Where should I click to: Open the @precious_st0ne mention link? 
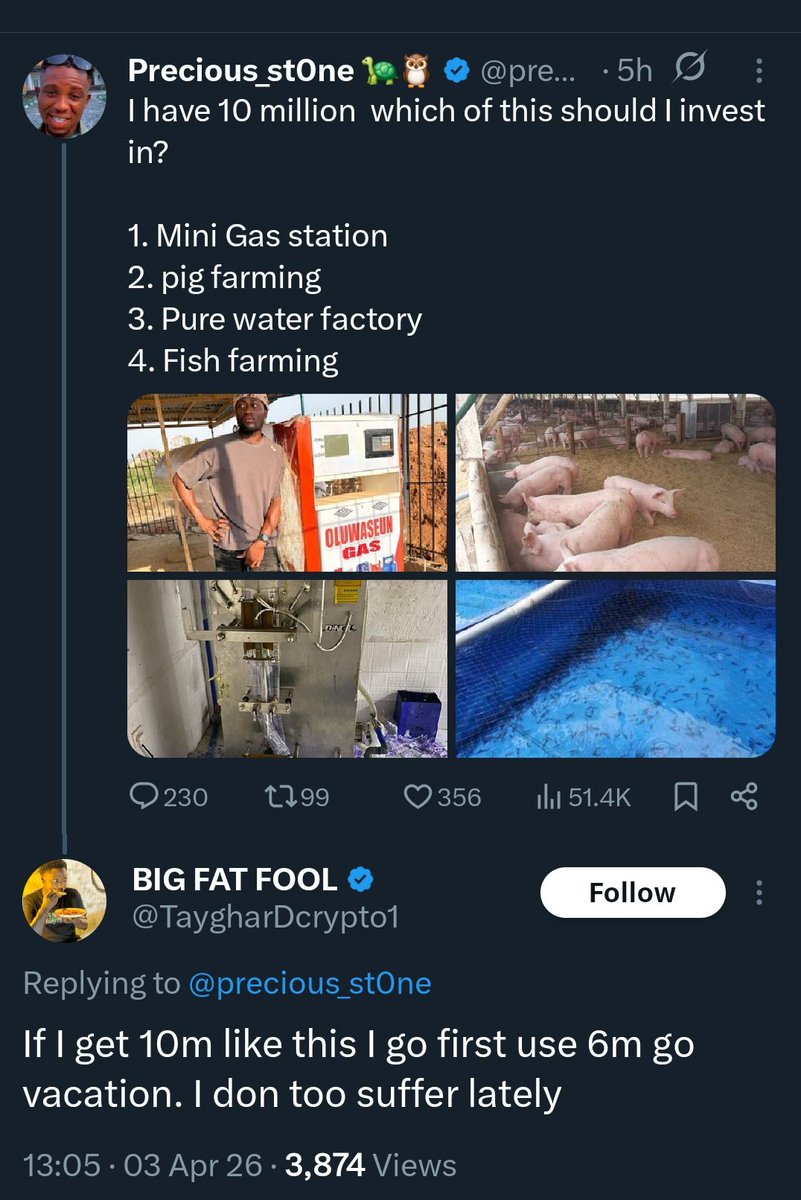click(x=309, y=983)
